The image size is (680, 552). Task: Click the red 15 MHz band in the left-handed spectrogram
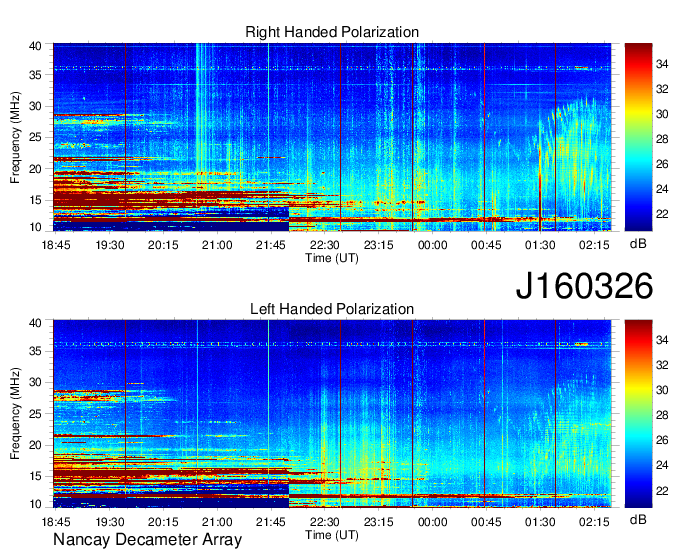click(x=173, y=473)
